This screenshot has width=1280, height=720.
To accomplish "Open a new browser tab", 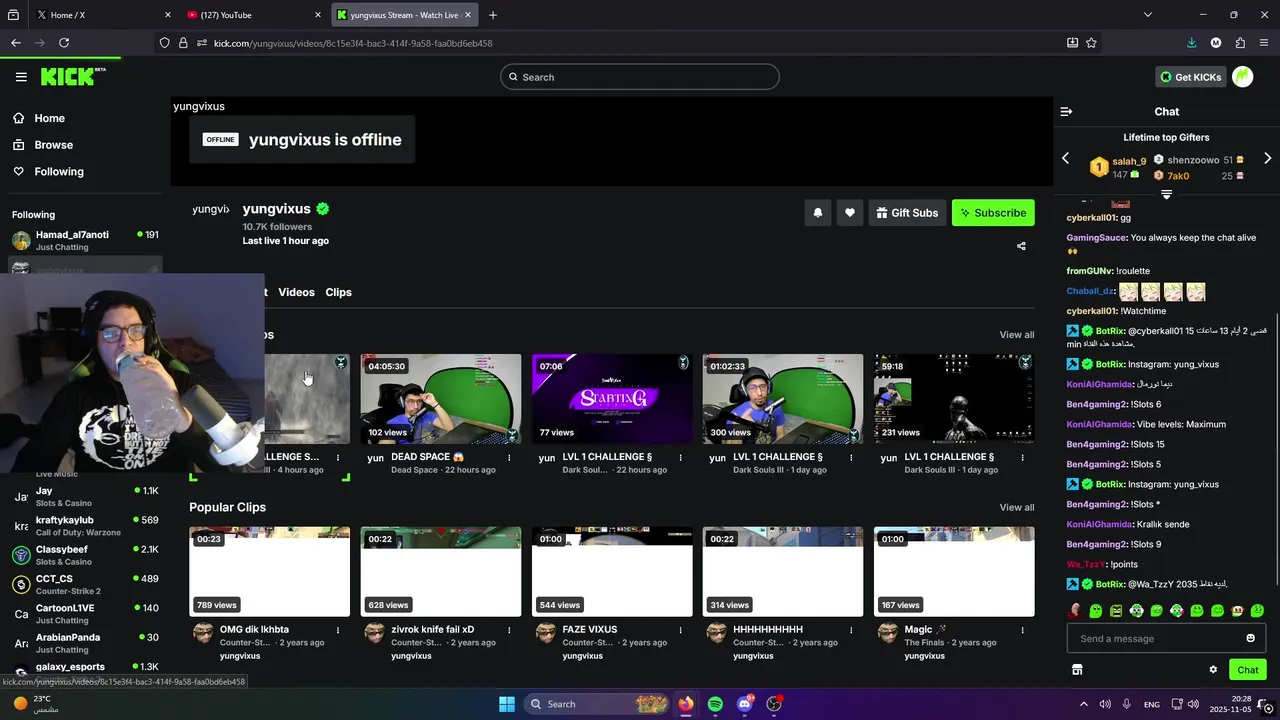I will pyautogui.click(x=493, y=15).
